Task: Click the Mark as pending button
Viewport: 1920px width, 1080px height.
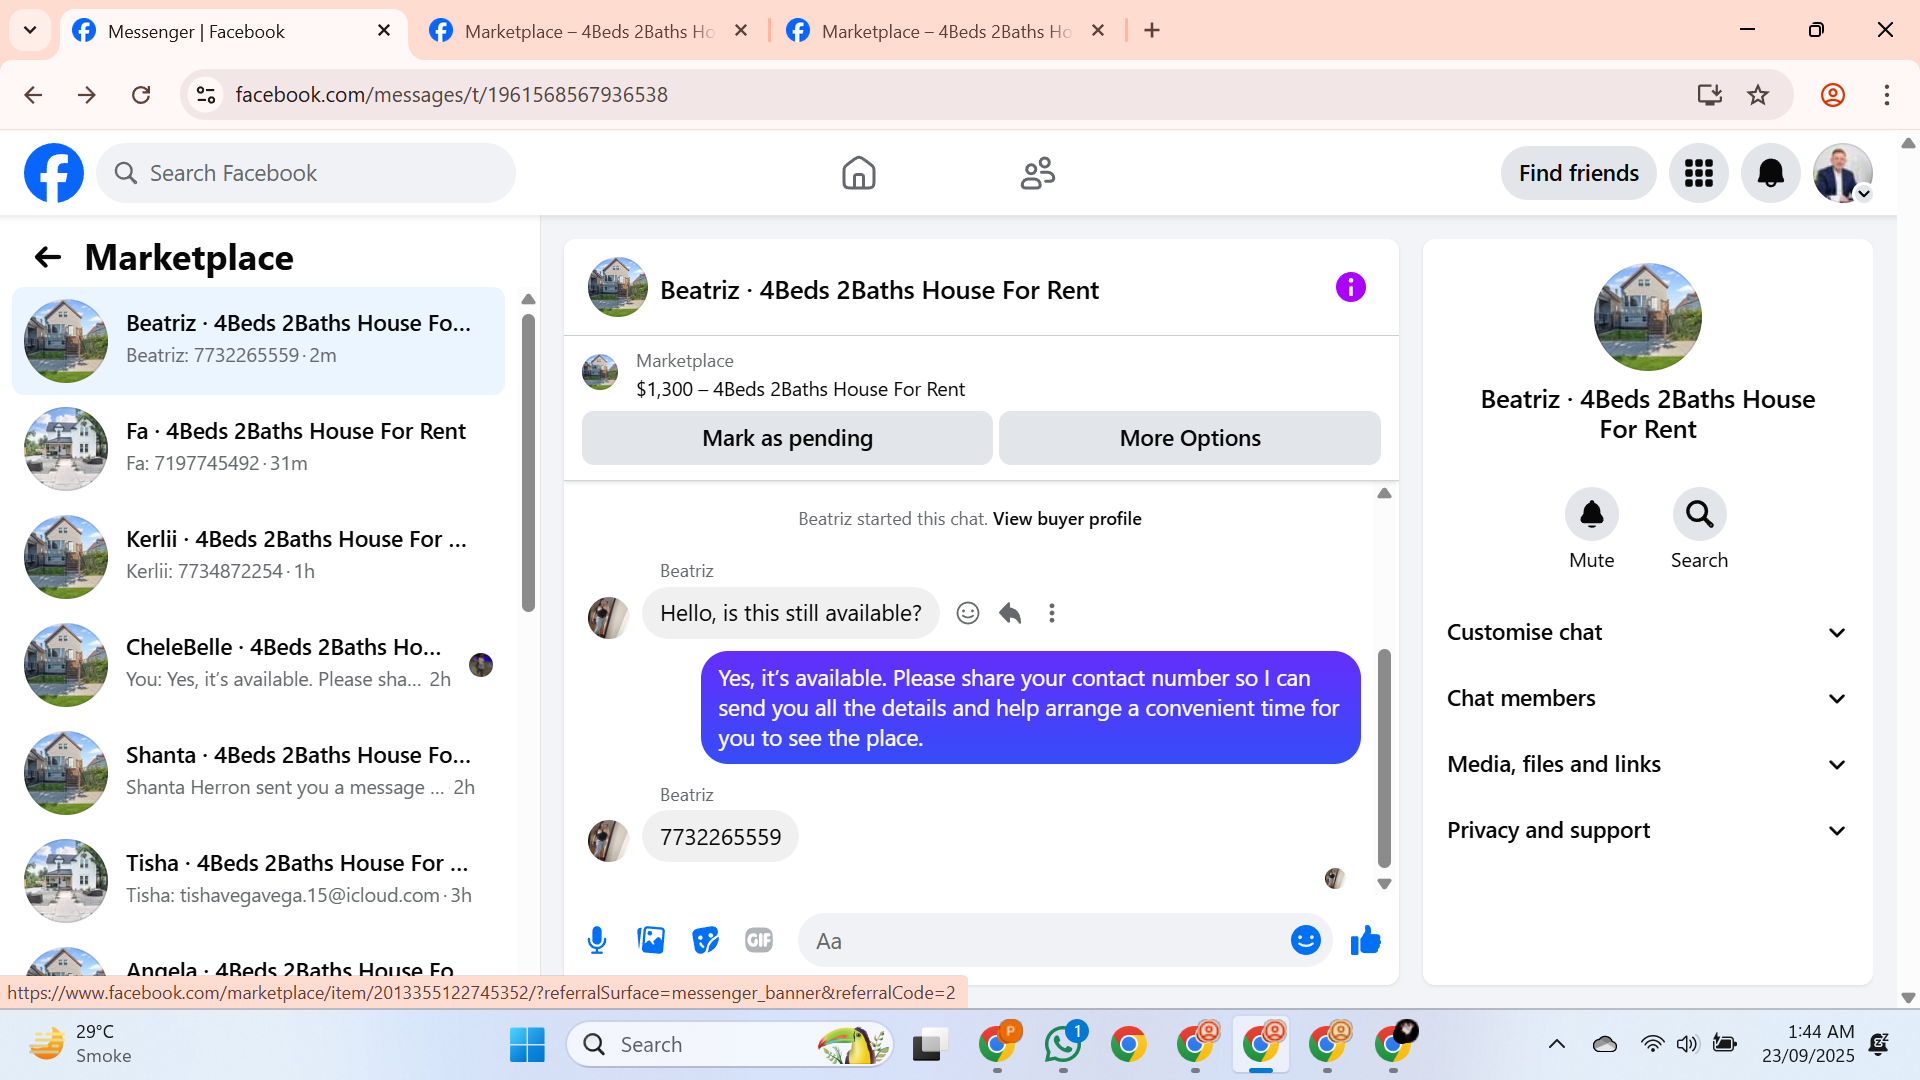Action: pyautogui.click(x=787, y=438)
